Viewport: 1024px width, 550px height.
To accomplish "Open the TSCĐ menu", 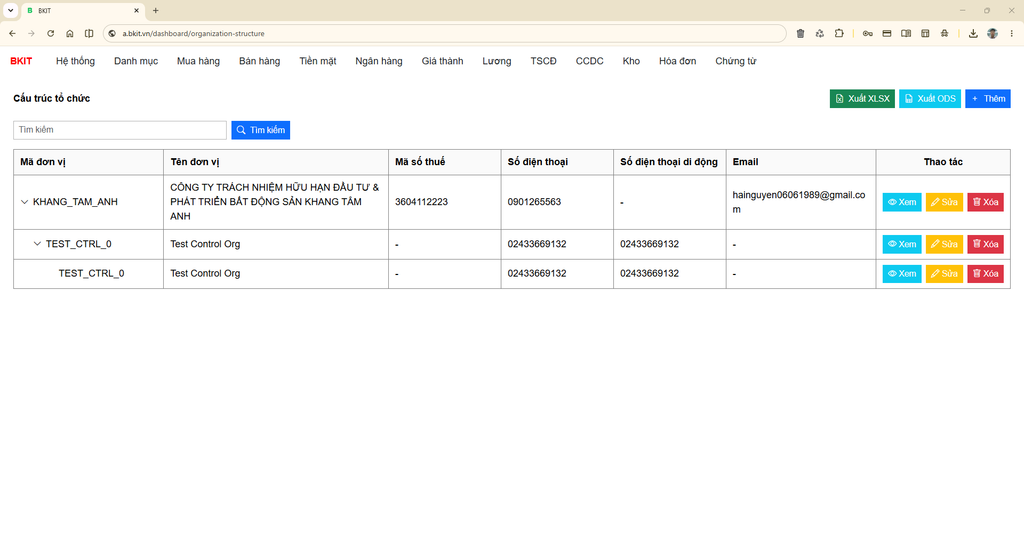I will (x=543, y=61).
